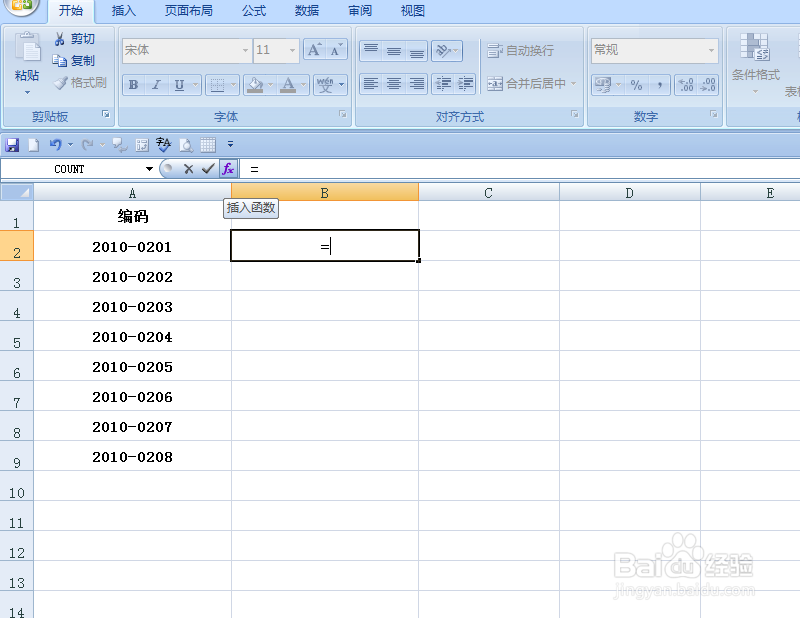Click spelling check icon in quick toolbar
Image resolution: width=800 pixels, height=618 pixels.
click(x=163, y=145)
